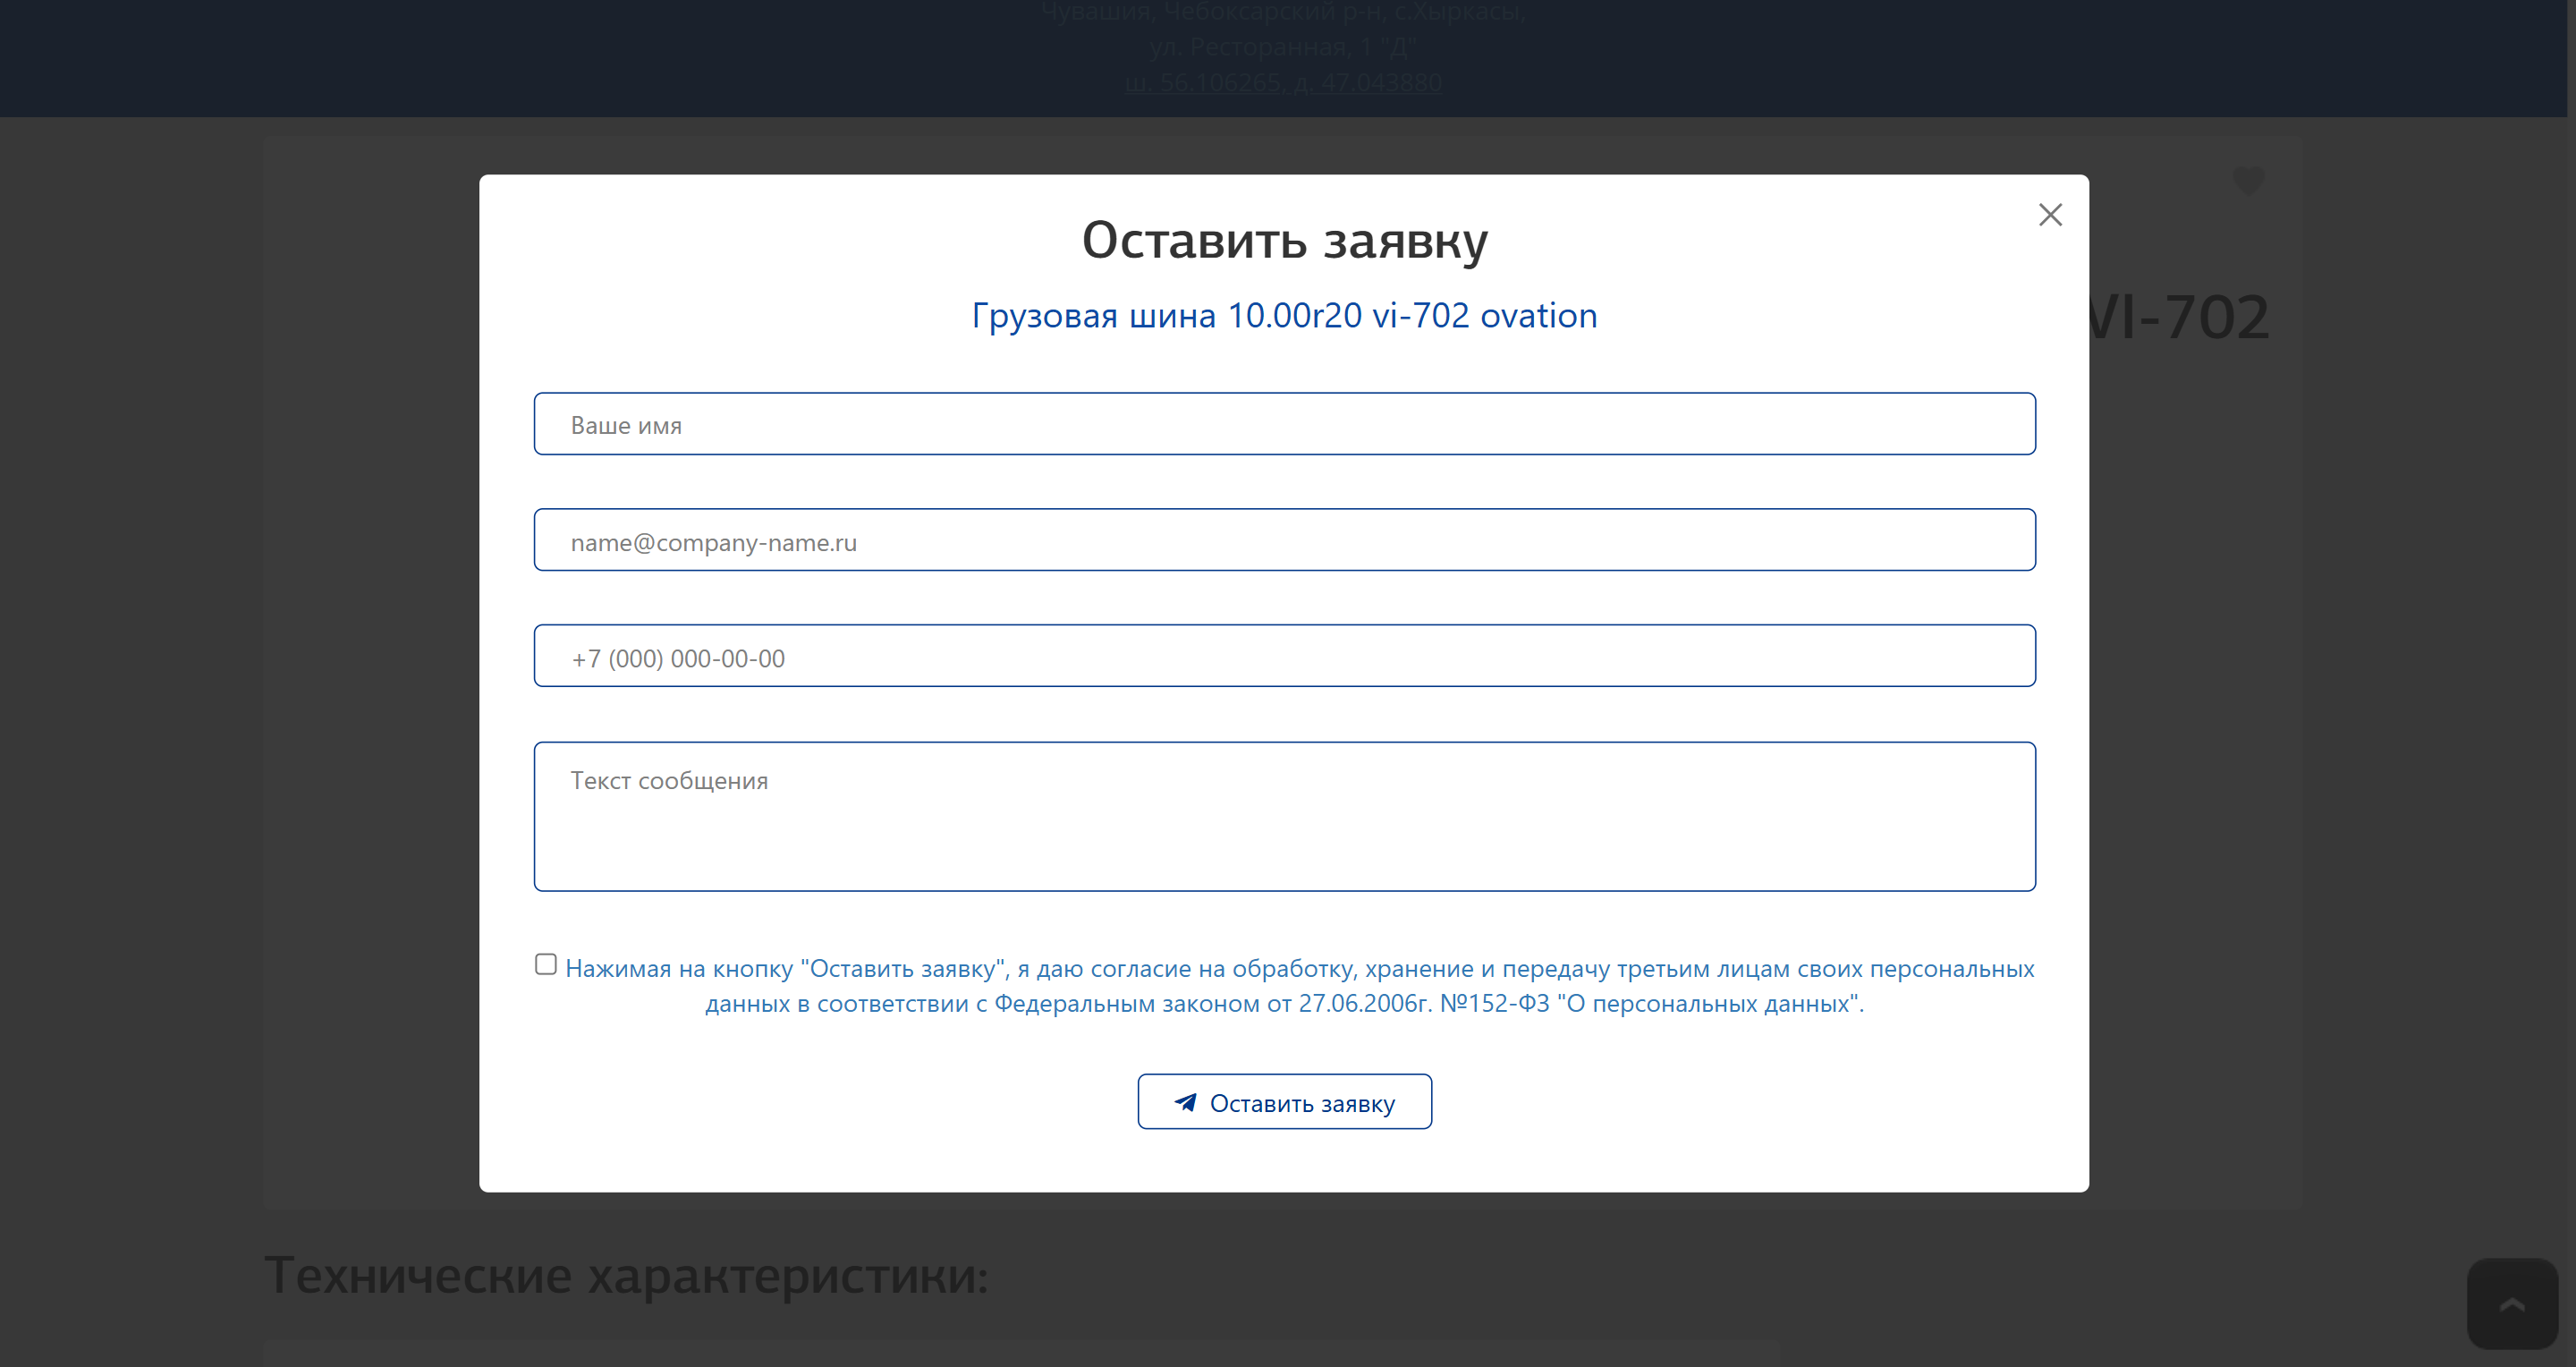
Task: Tick the personal data consent checkbox
Action: pos(545,964)
